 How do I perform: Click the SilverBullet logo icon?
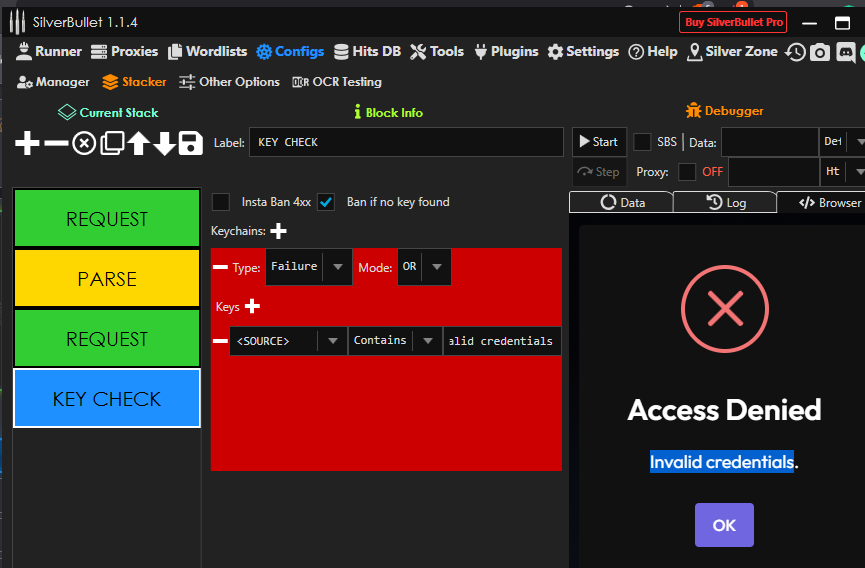[17, 22]
